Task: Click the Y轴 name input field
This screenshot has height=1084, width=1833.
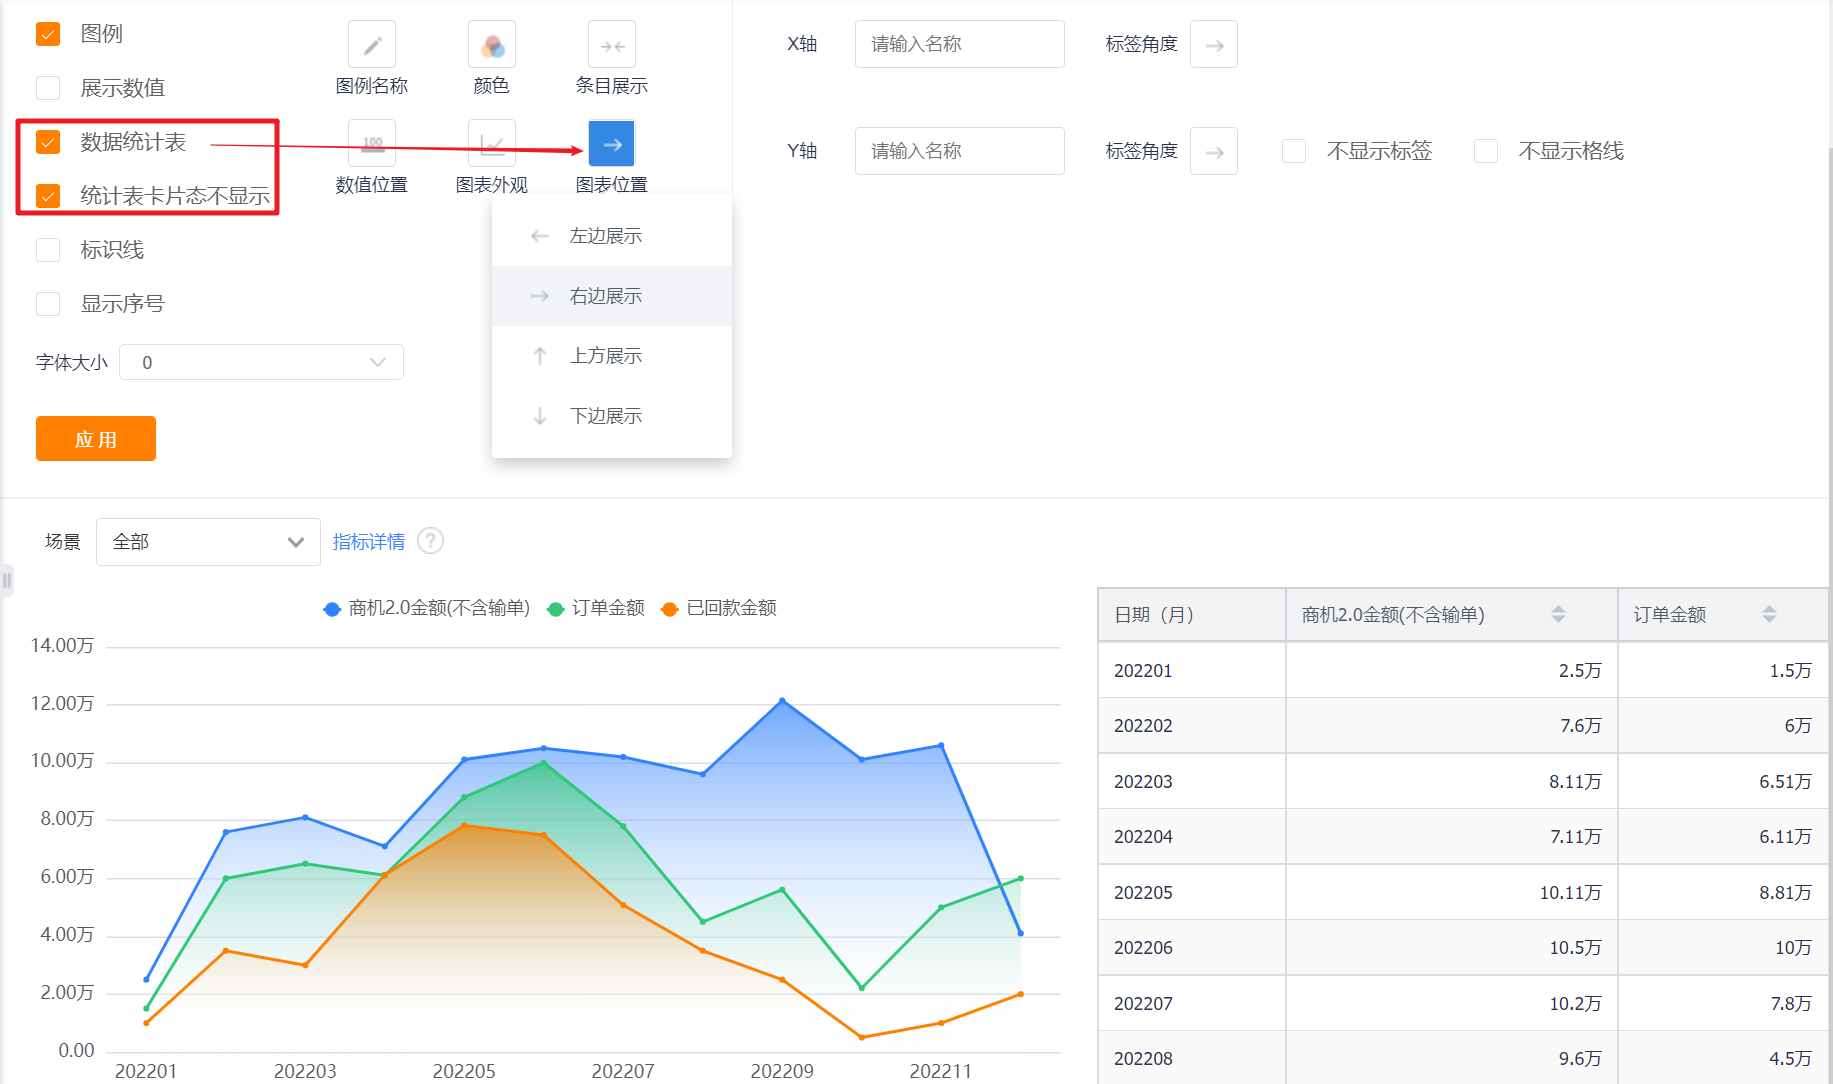Action: pos(960,151)
